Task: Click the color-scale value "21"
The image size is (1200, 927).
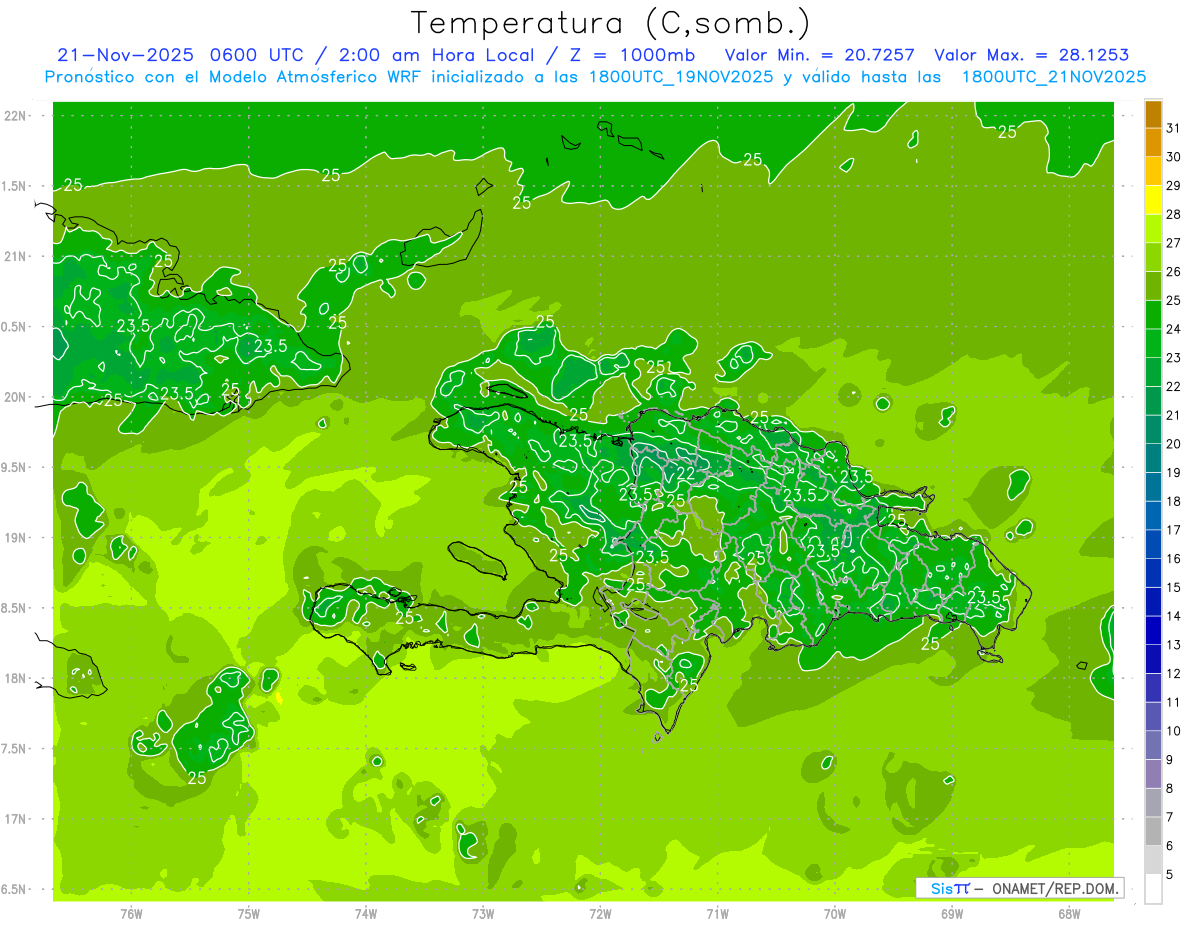Action: (1174, 415)
